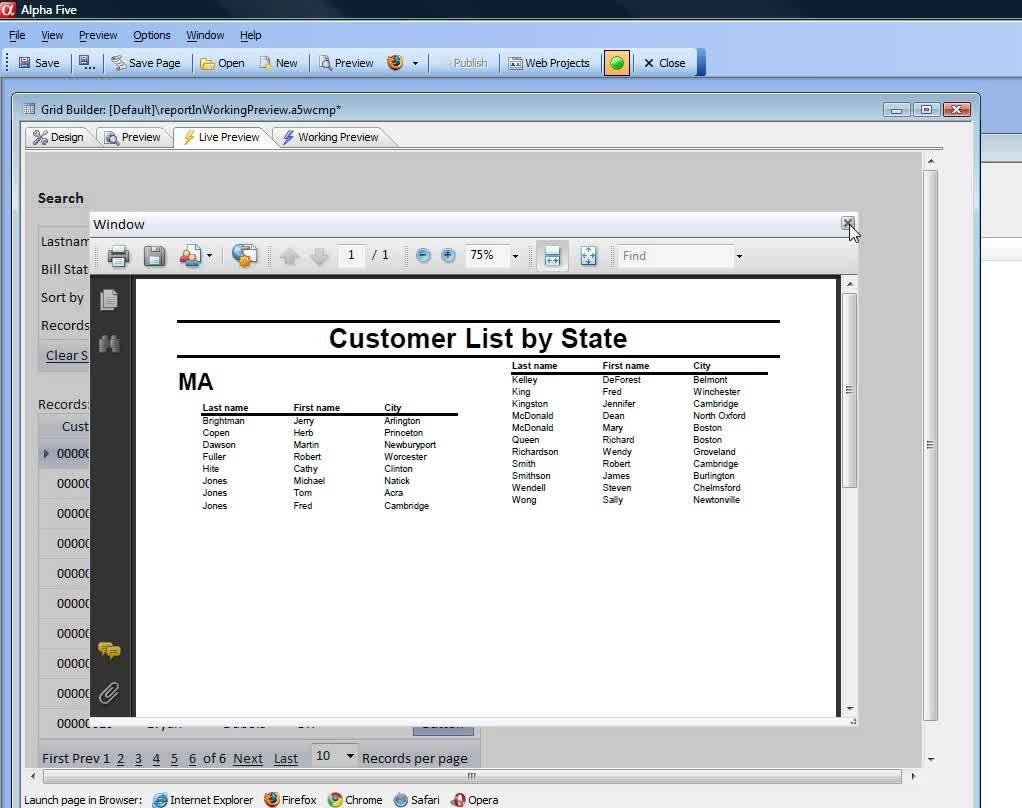The width and height of the screenshot is (1022, 808).
Task: Toggle fit one full page view
Action: point(588,256)
